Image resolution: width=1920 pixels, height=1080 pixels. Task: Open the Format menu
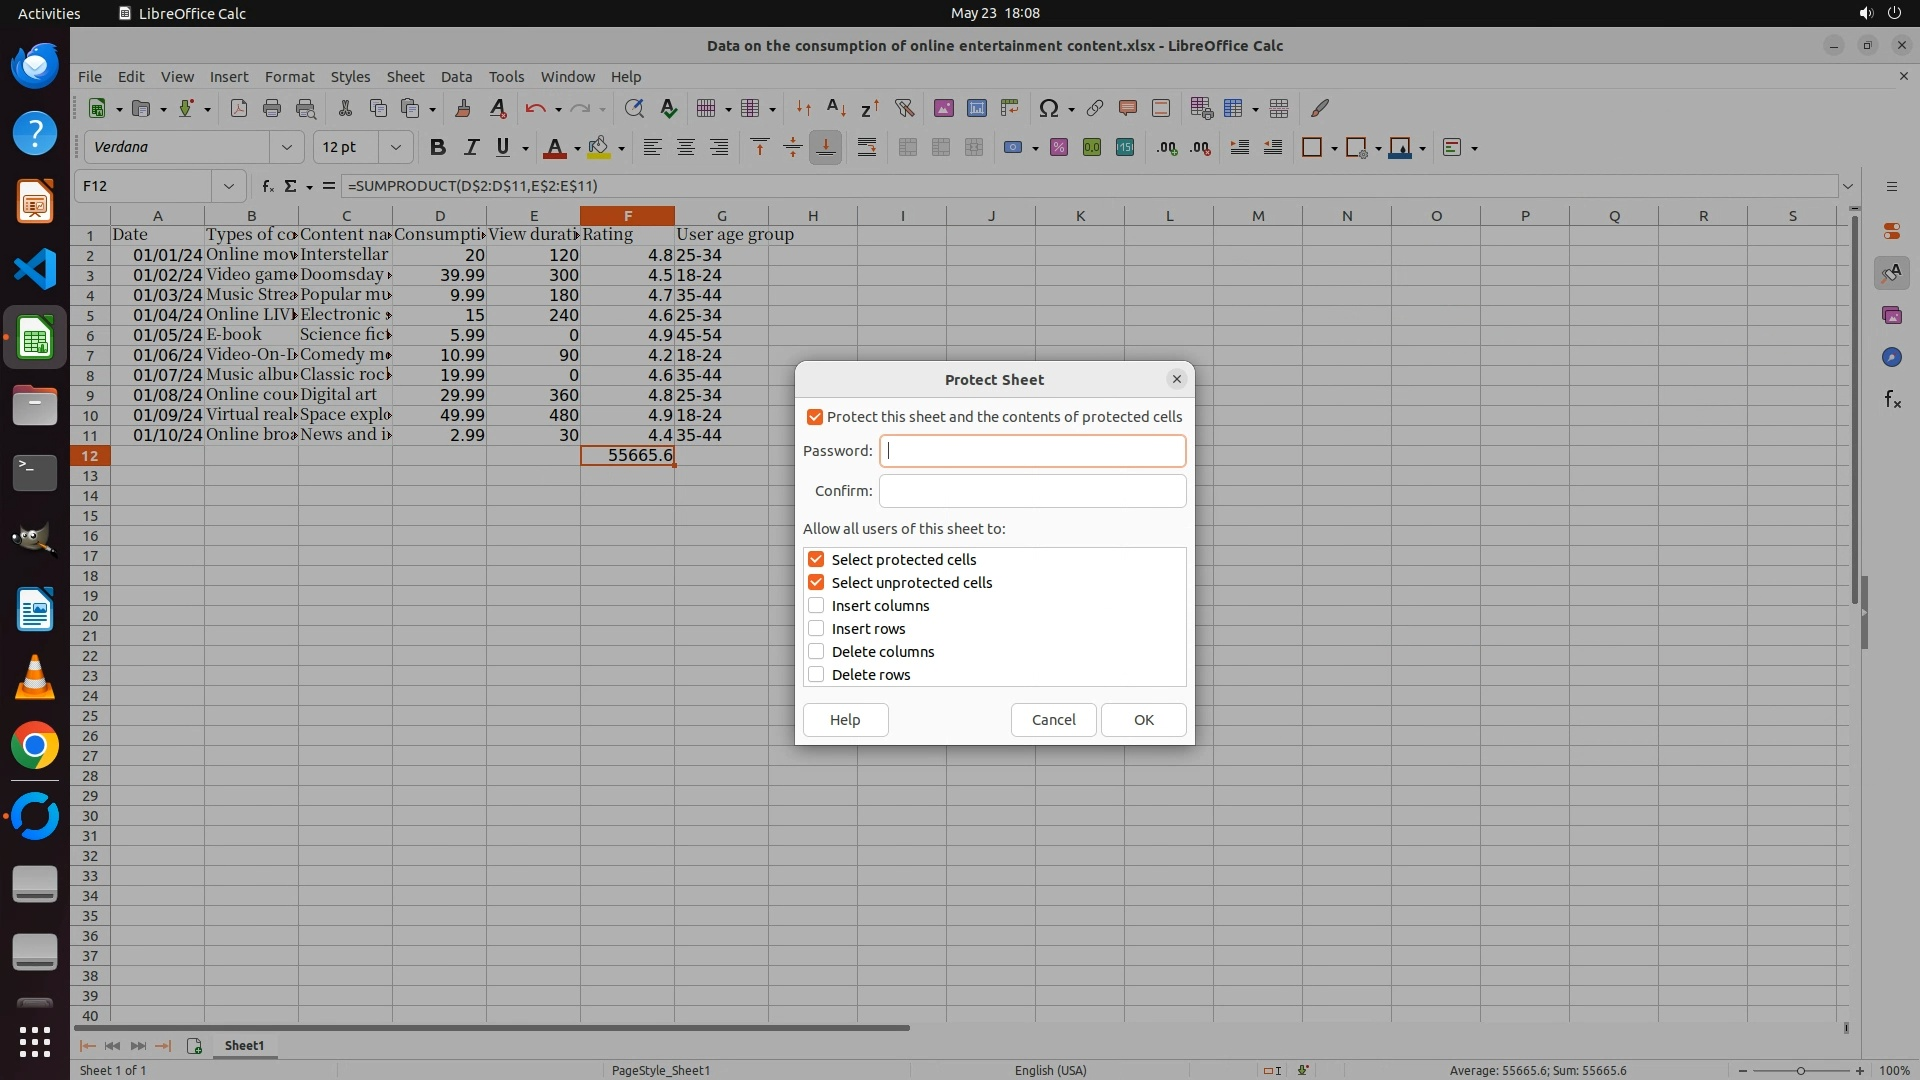coord(289,77)
